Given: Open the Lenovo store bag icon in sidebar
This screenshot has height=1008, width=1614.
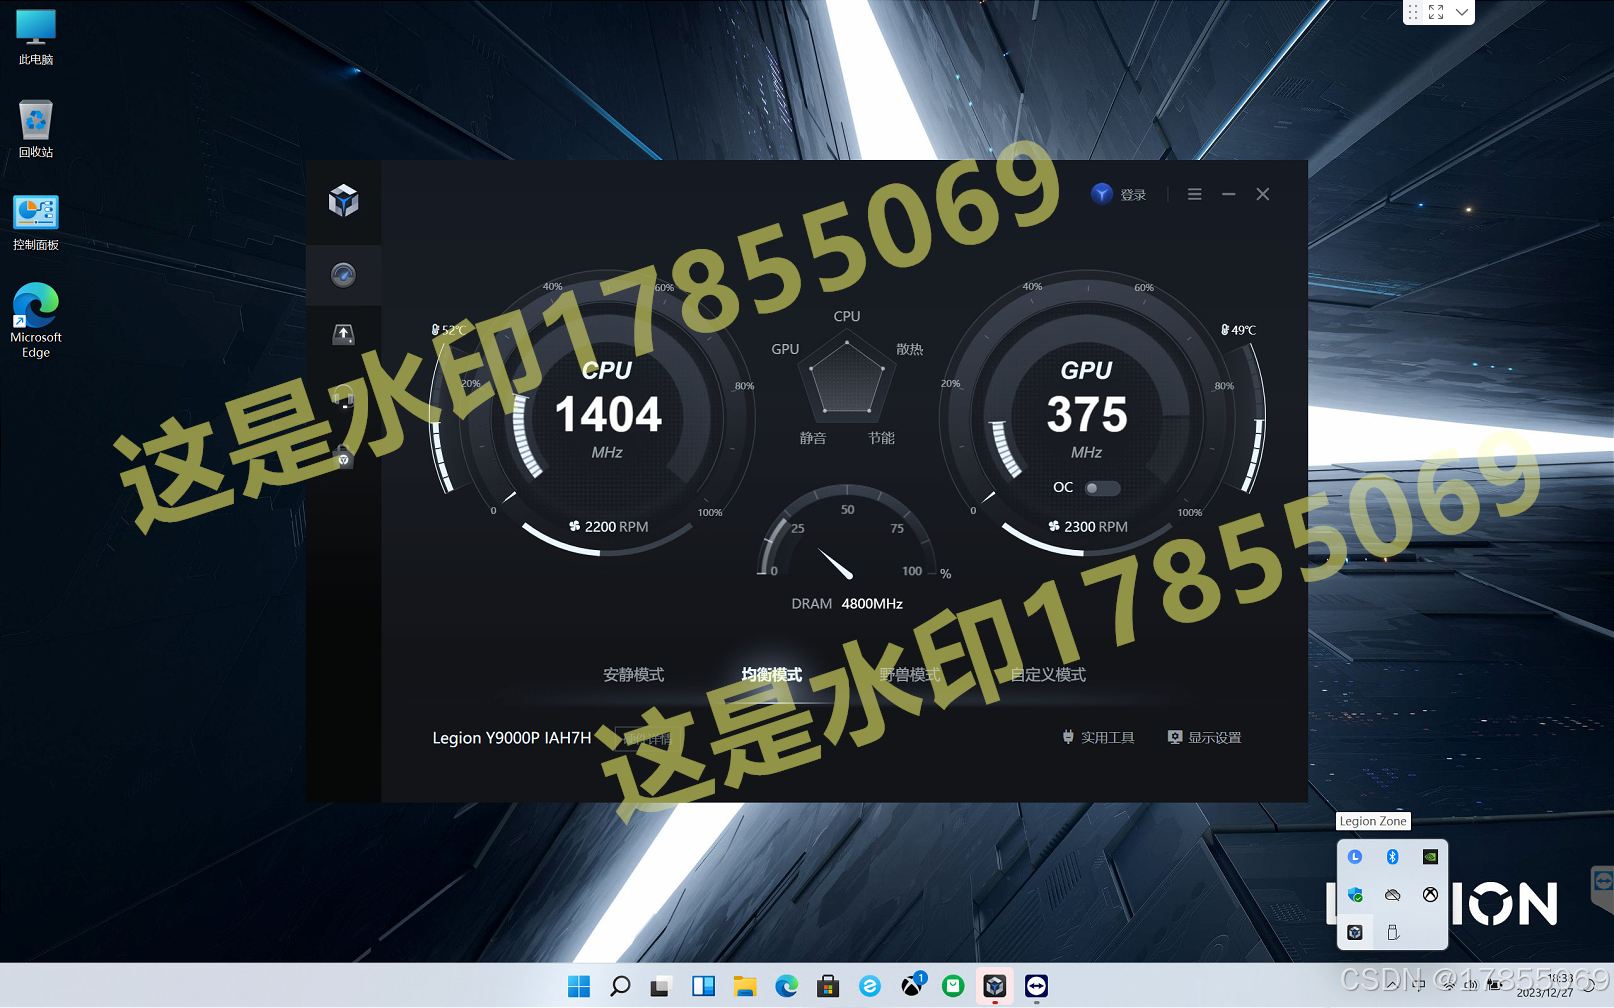Looking at the screenshot, I should click(x=343, y=456).
